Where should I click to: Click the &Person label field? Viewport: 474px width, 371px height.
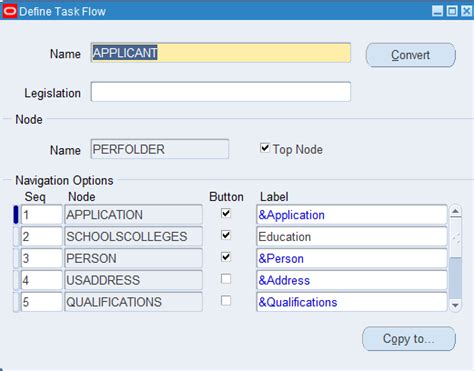coord(352,258)
